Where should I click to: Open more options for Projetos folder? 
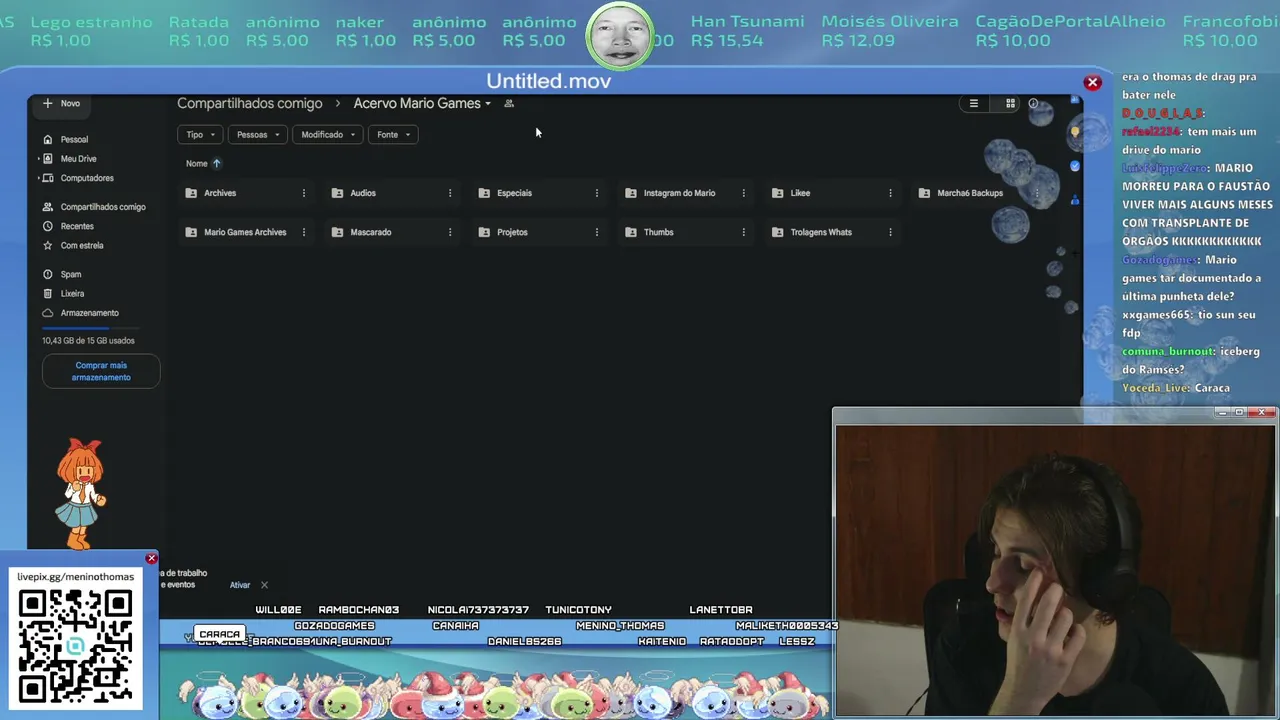point(597,232)
